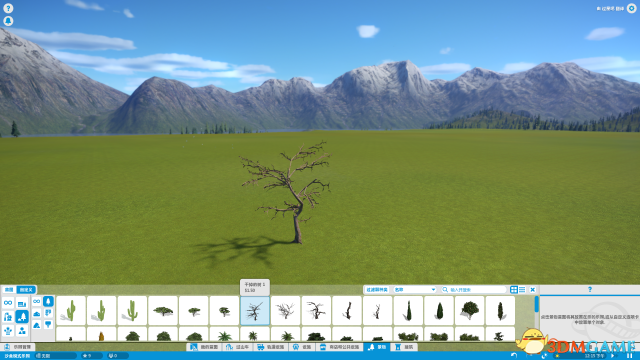Click the Buildings button in bottom toolbar
This screenshot has height=360, width=640.
pos(404,347)
